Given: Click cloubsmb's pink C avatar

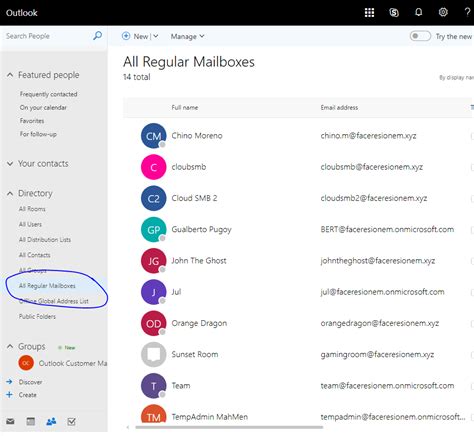Looking at the screenshot, I should coord(153,167).
